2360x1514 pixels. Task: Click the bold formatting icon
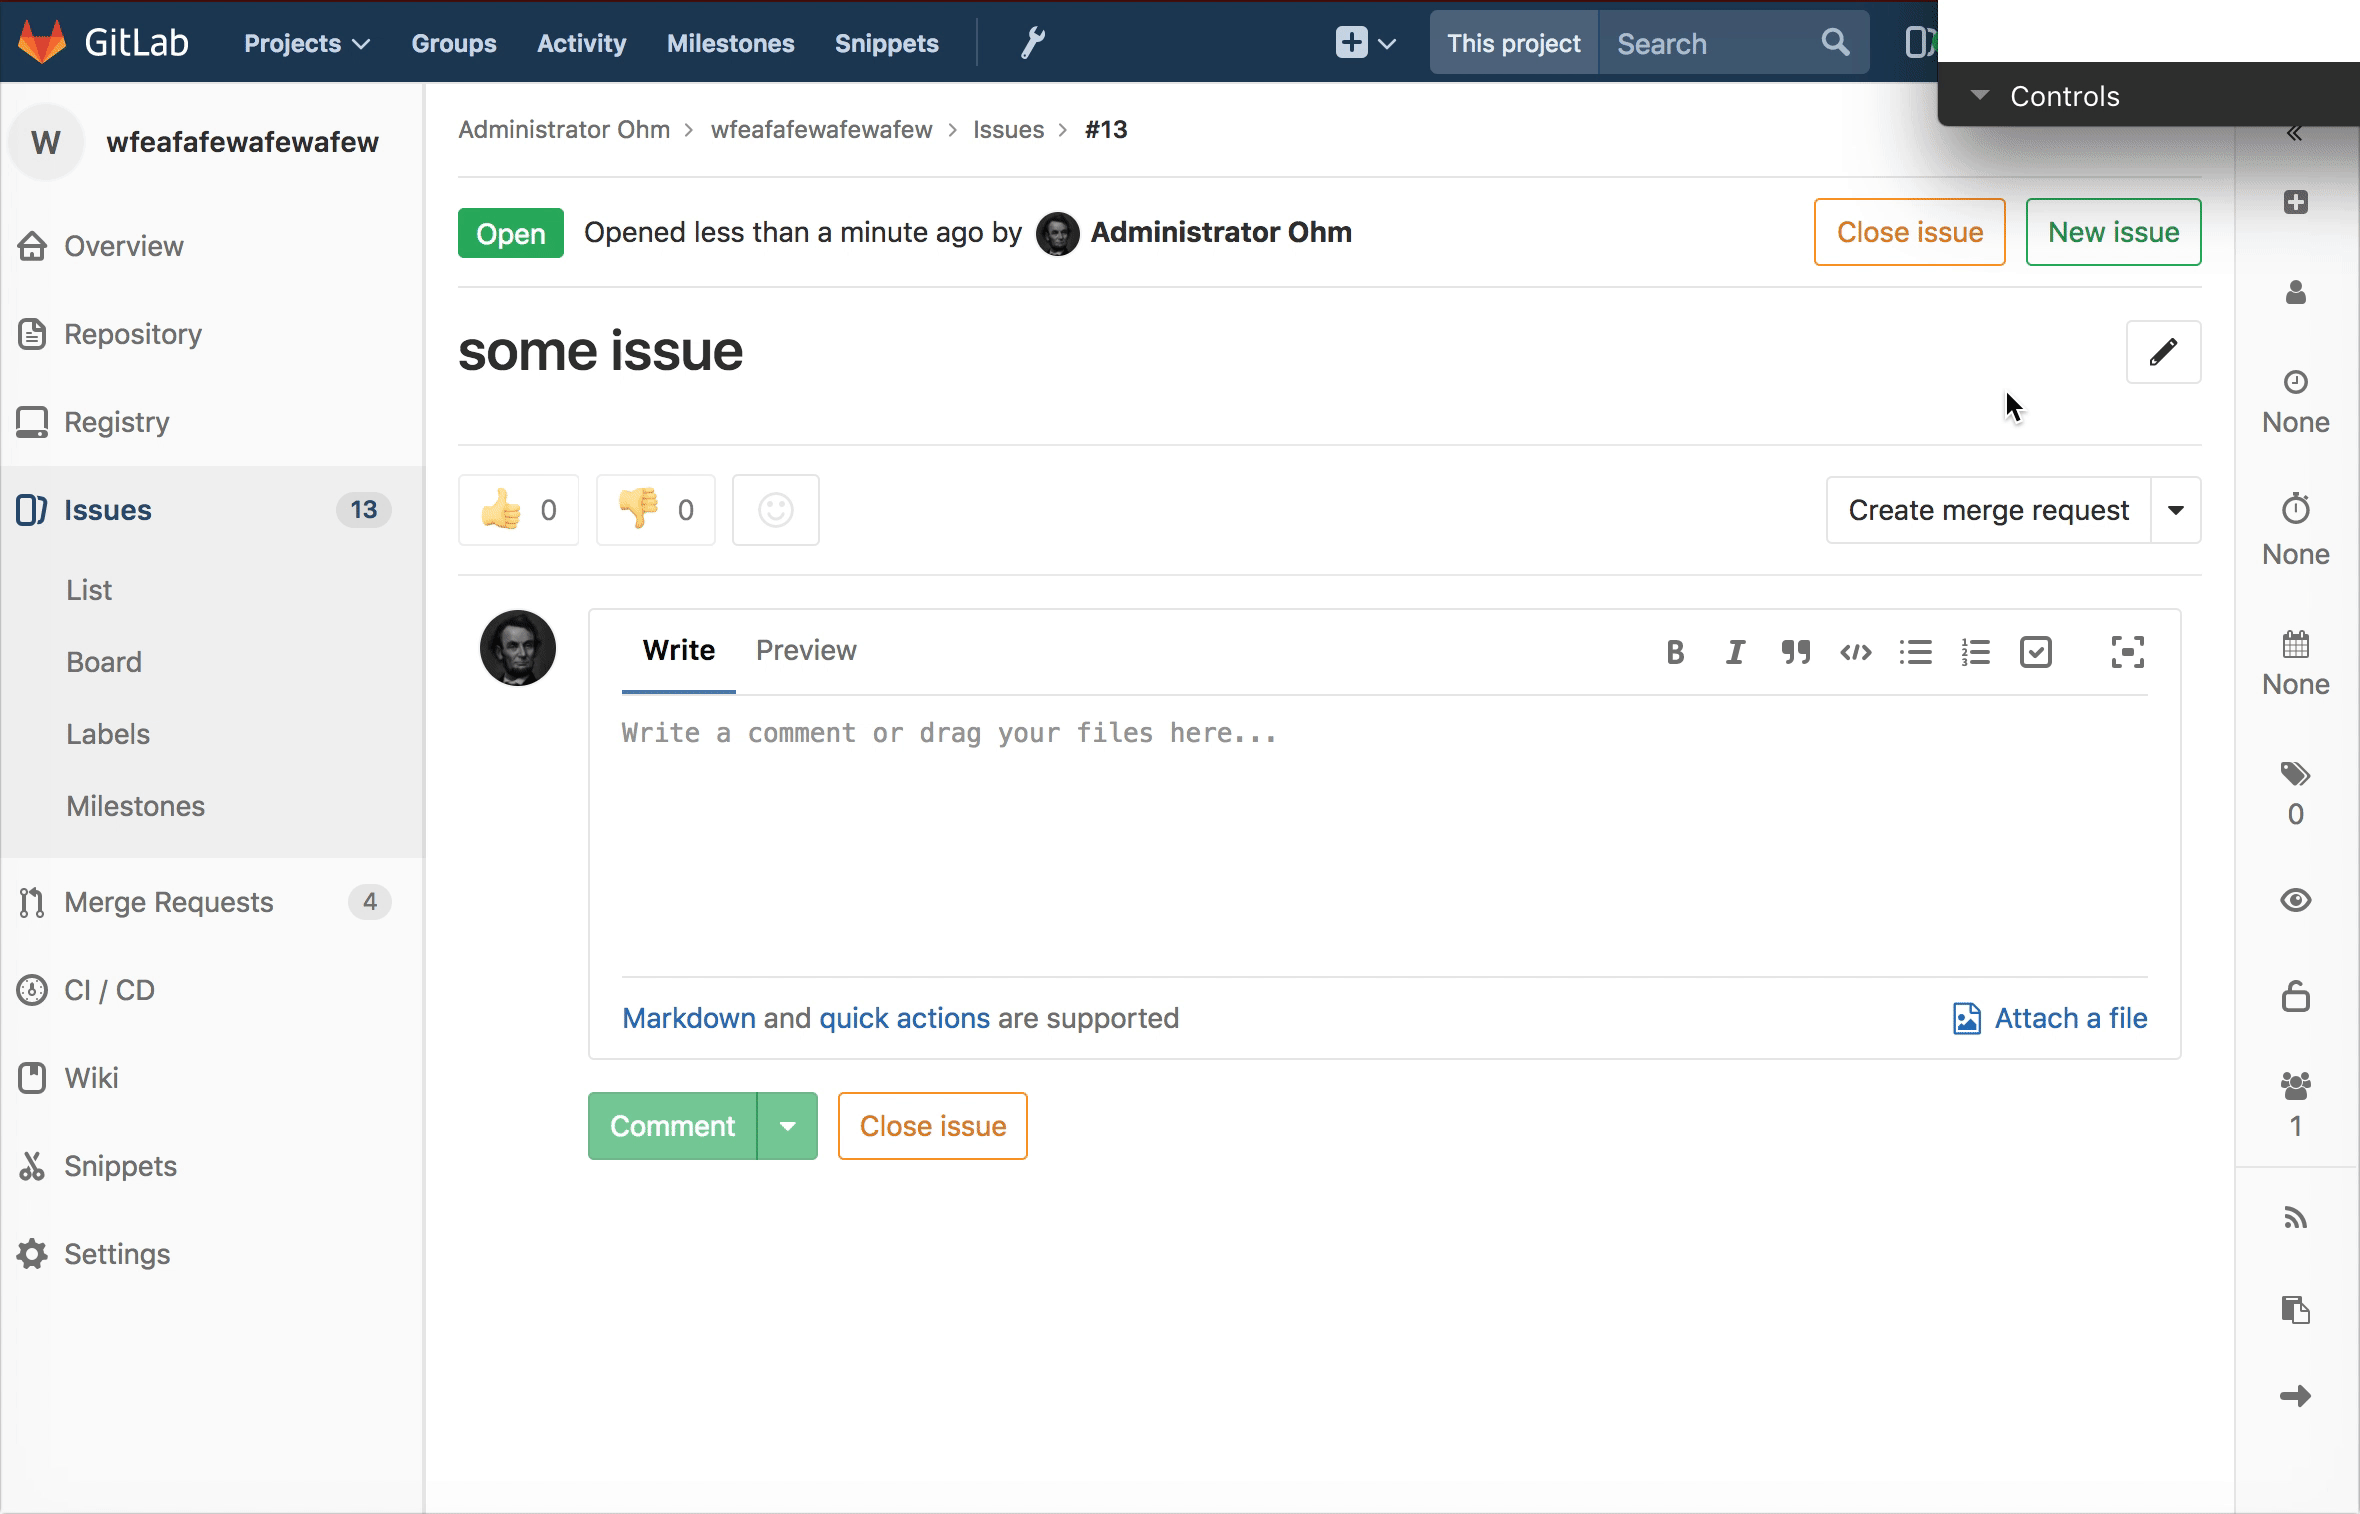(x=1675, y=653)
